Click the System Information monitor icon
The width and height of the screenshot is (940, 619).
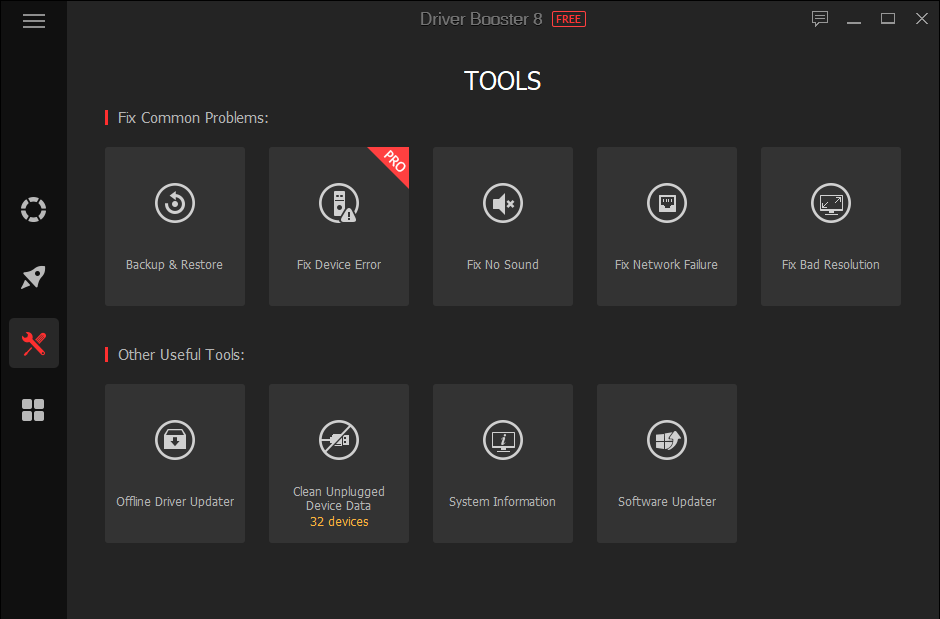[502, 440]
